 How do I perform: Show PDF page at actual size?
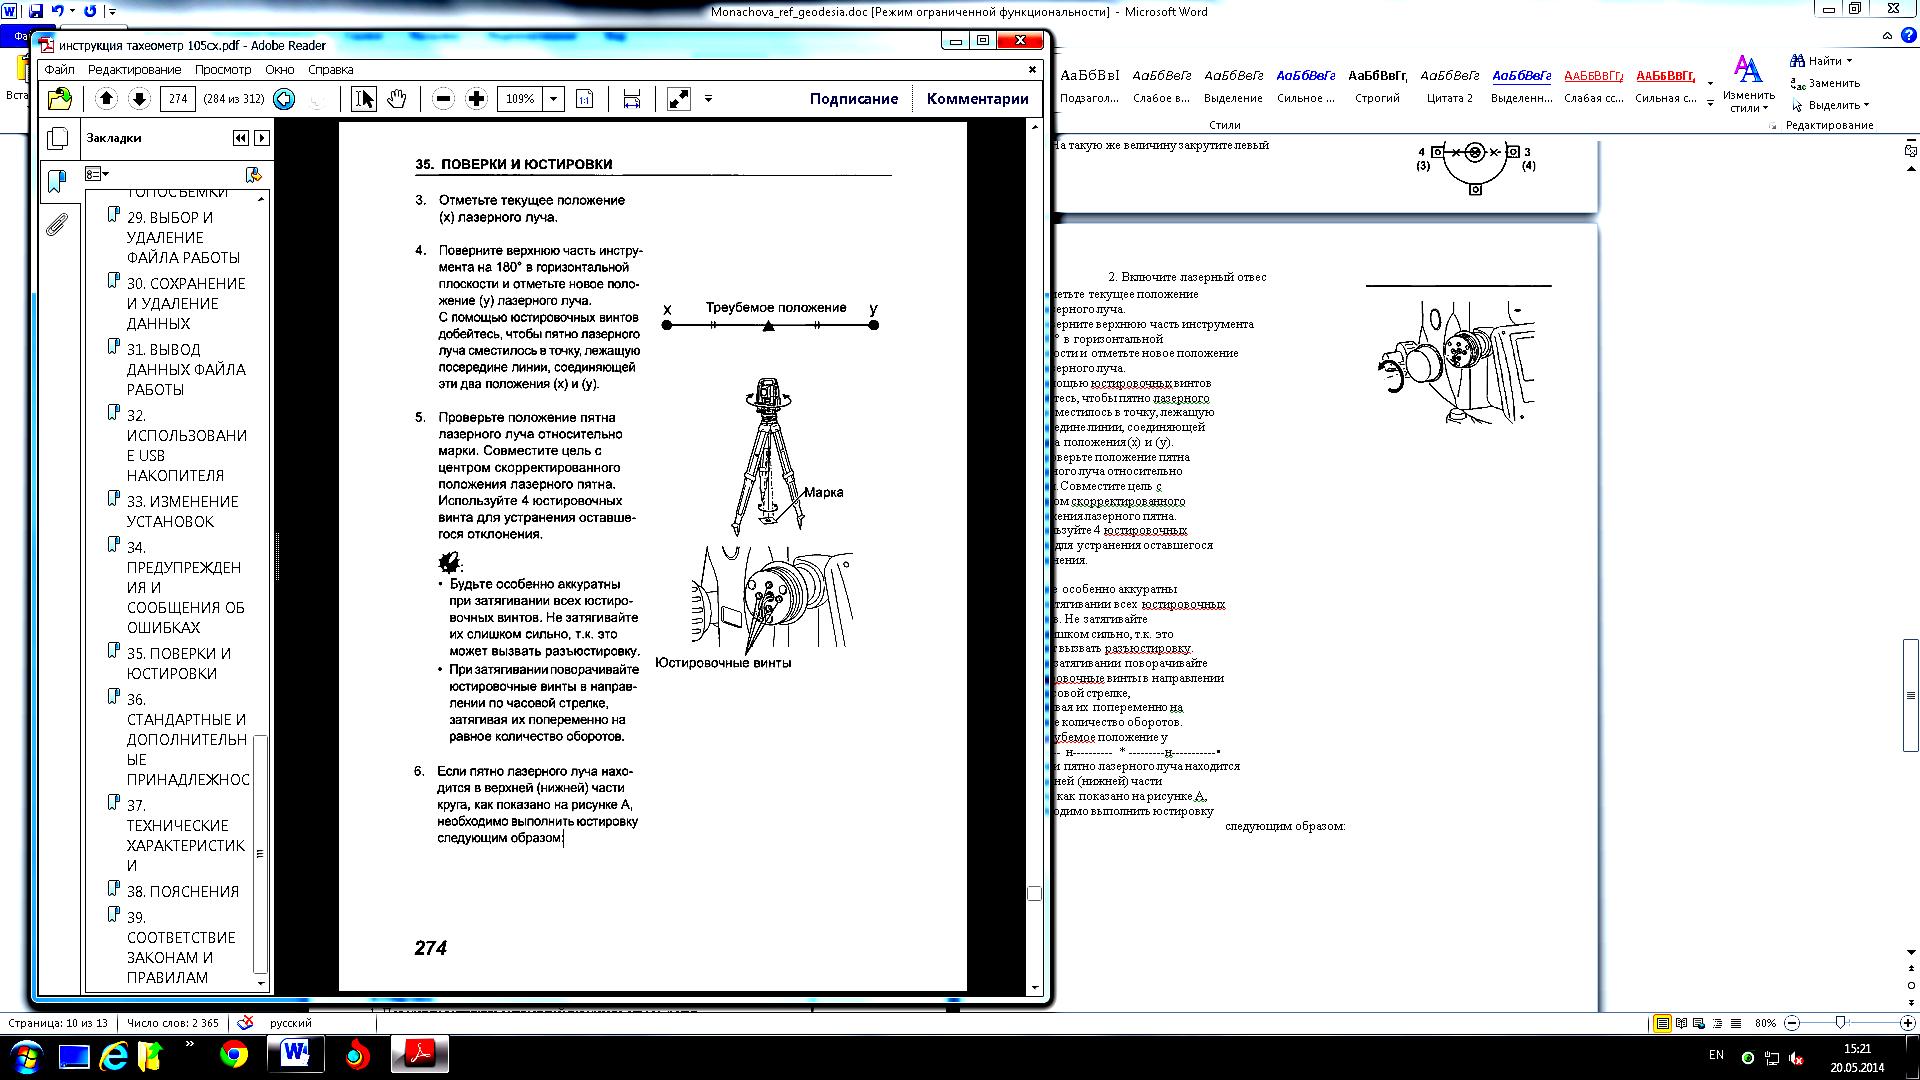(585, 98)
